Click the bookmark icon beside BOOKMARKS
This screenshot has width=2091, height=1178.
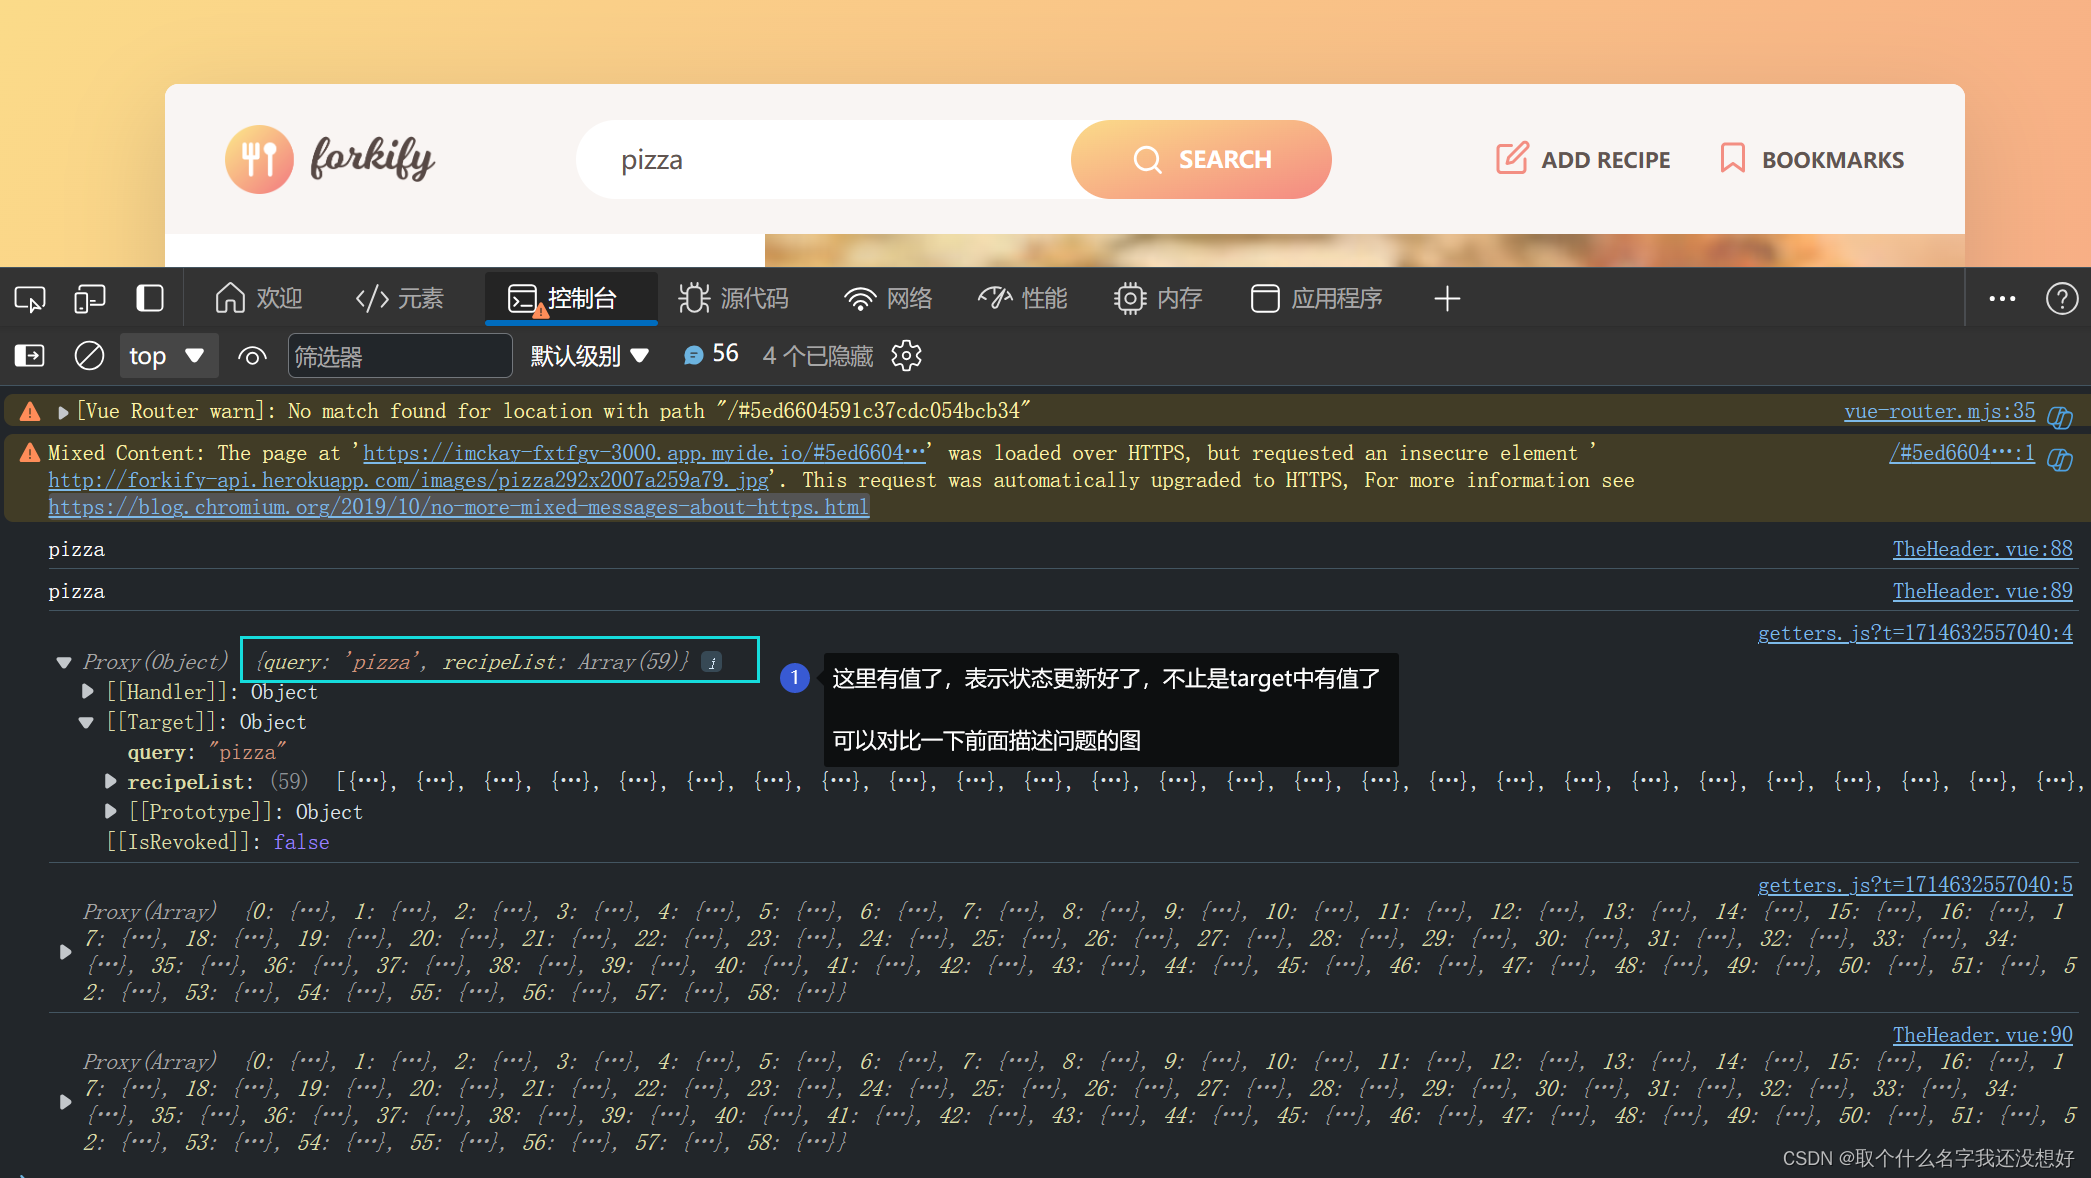[1733, 158]
